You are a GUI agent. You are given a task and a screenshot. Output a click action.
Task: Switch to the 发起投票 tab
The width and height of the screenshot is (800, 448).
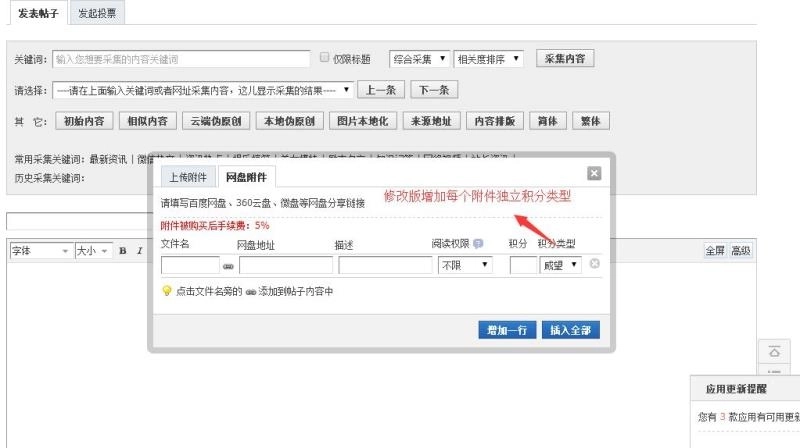coord(97,13)
